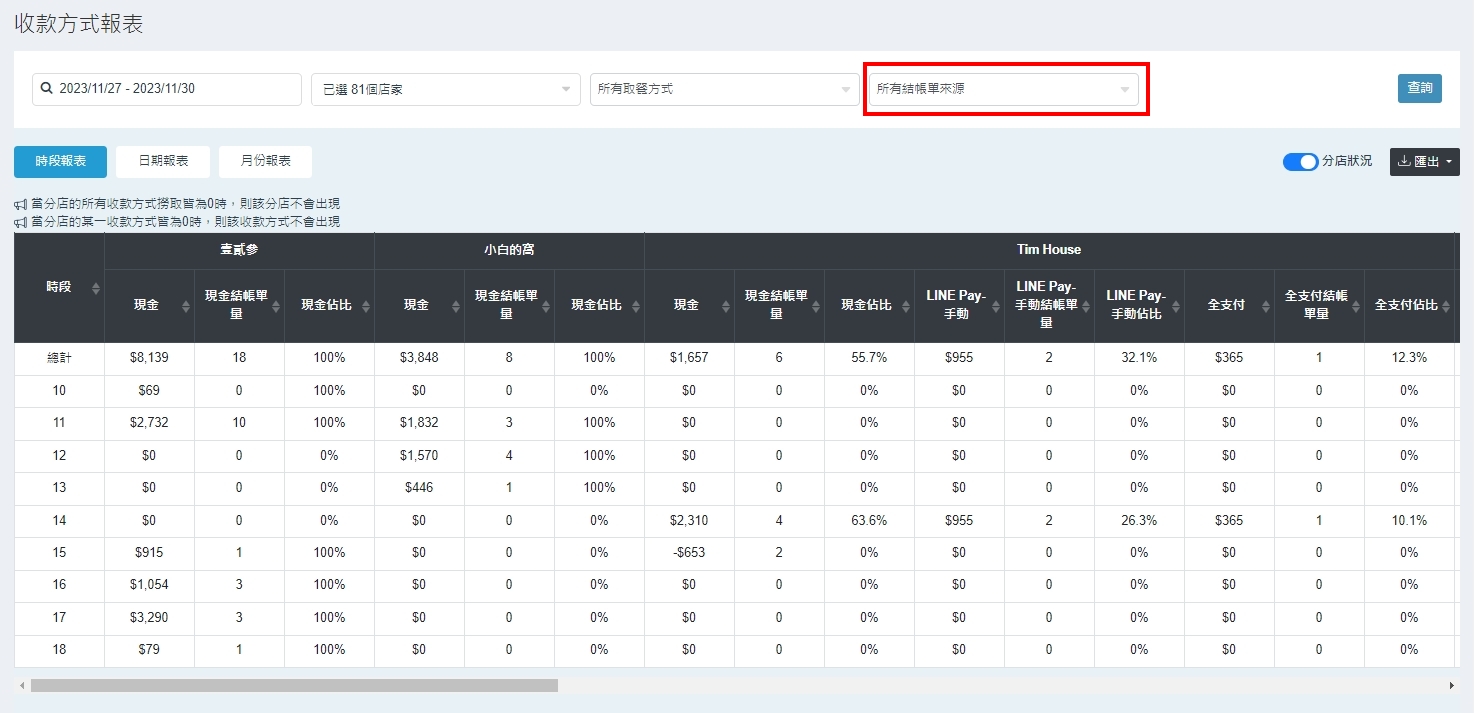Image resolution: width=1474 pixels, height=713 pixels.
Task: Expand the 所有取餐方式 dropdown
Action: point(724,89)
